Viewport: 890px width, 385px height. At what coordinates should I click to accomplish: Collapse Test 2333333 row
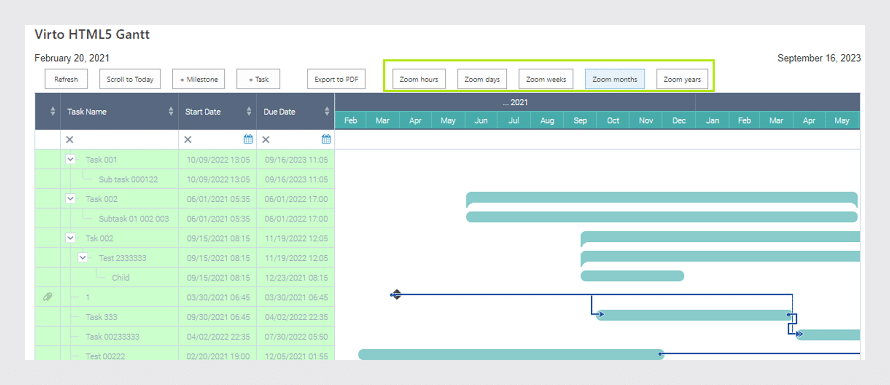point(83,257)
